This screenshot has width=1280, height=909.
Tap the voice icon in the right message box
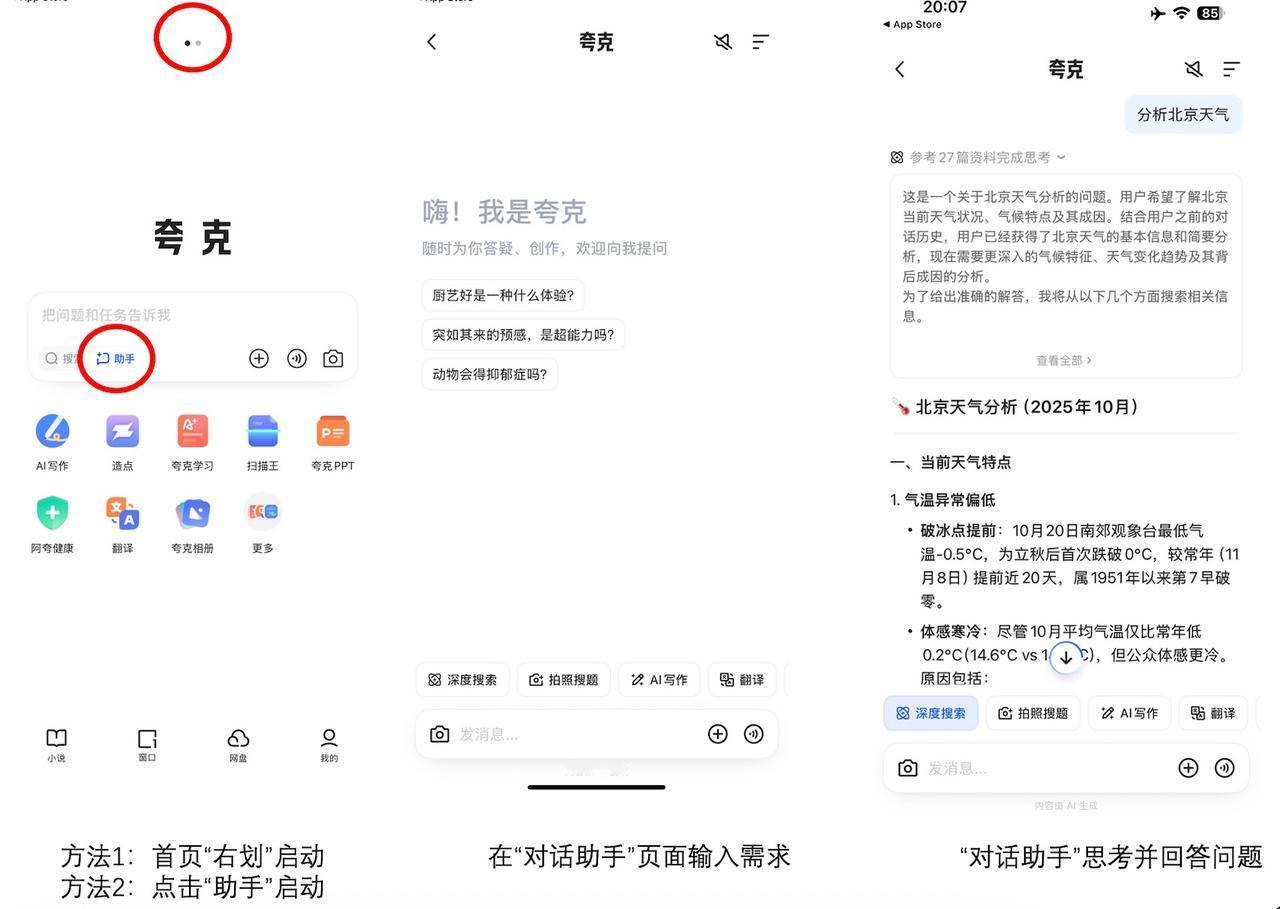coord(1224,768)
